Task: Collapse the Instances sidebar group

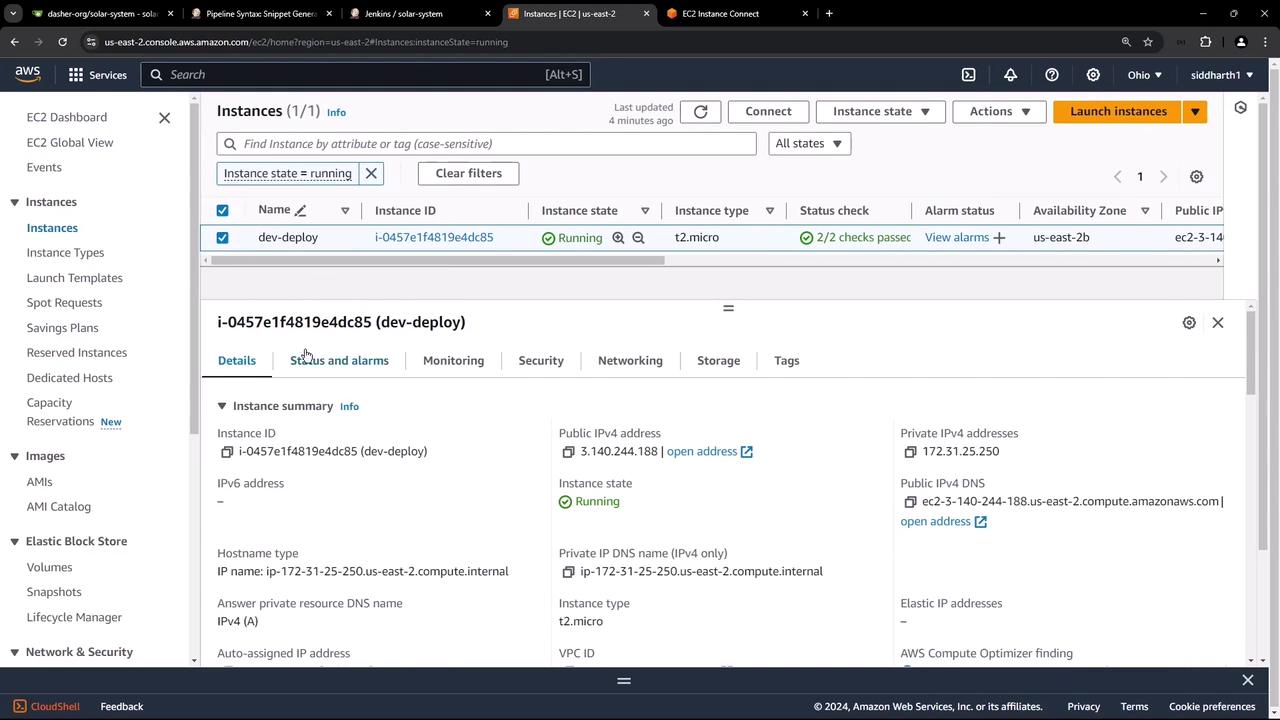Action: pos(14,202)
